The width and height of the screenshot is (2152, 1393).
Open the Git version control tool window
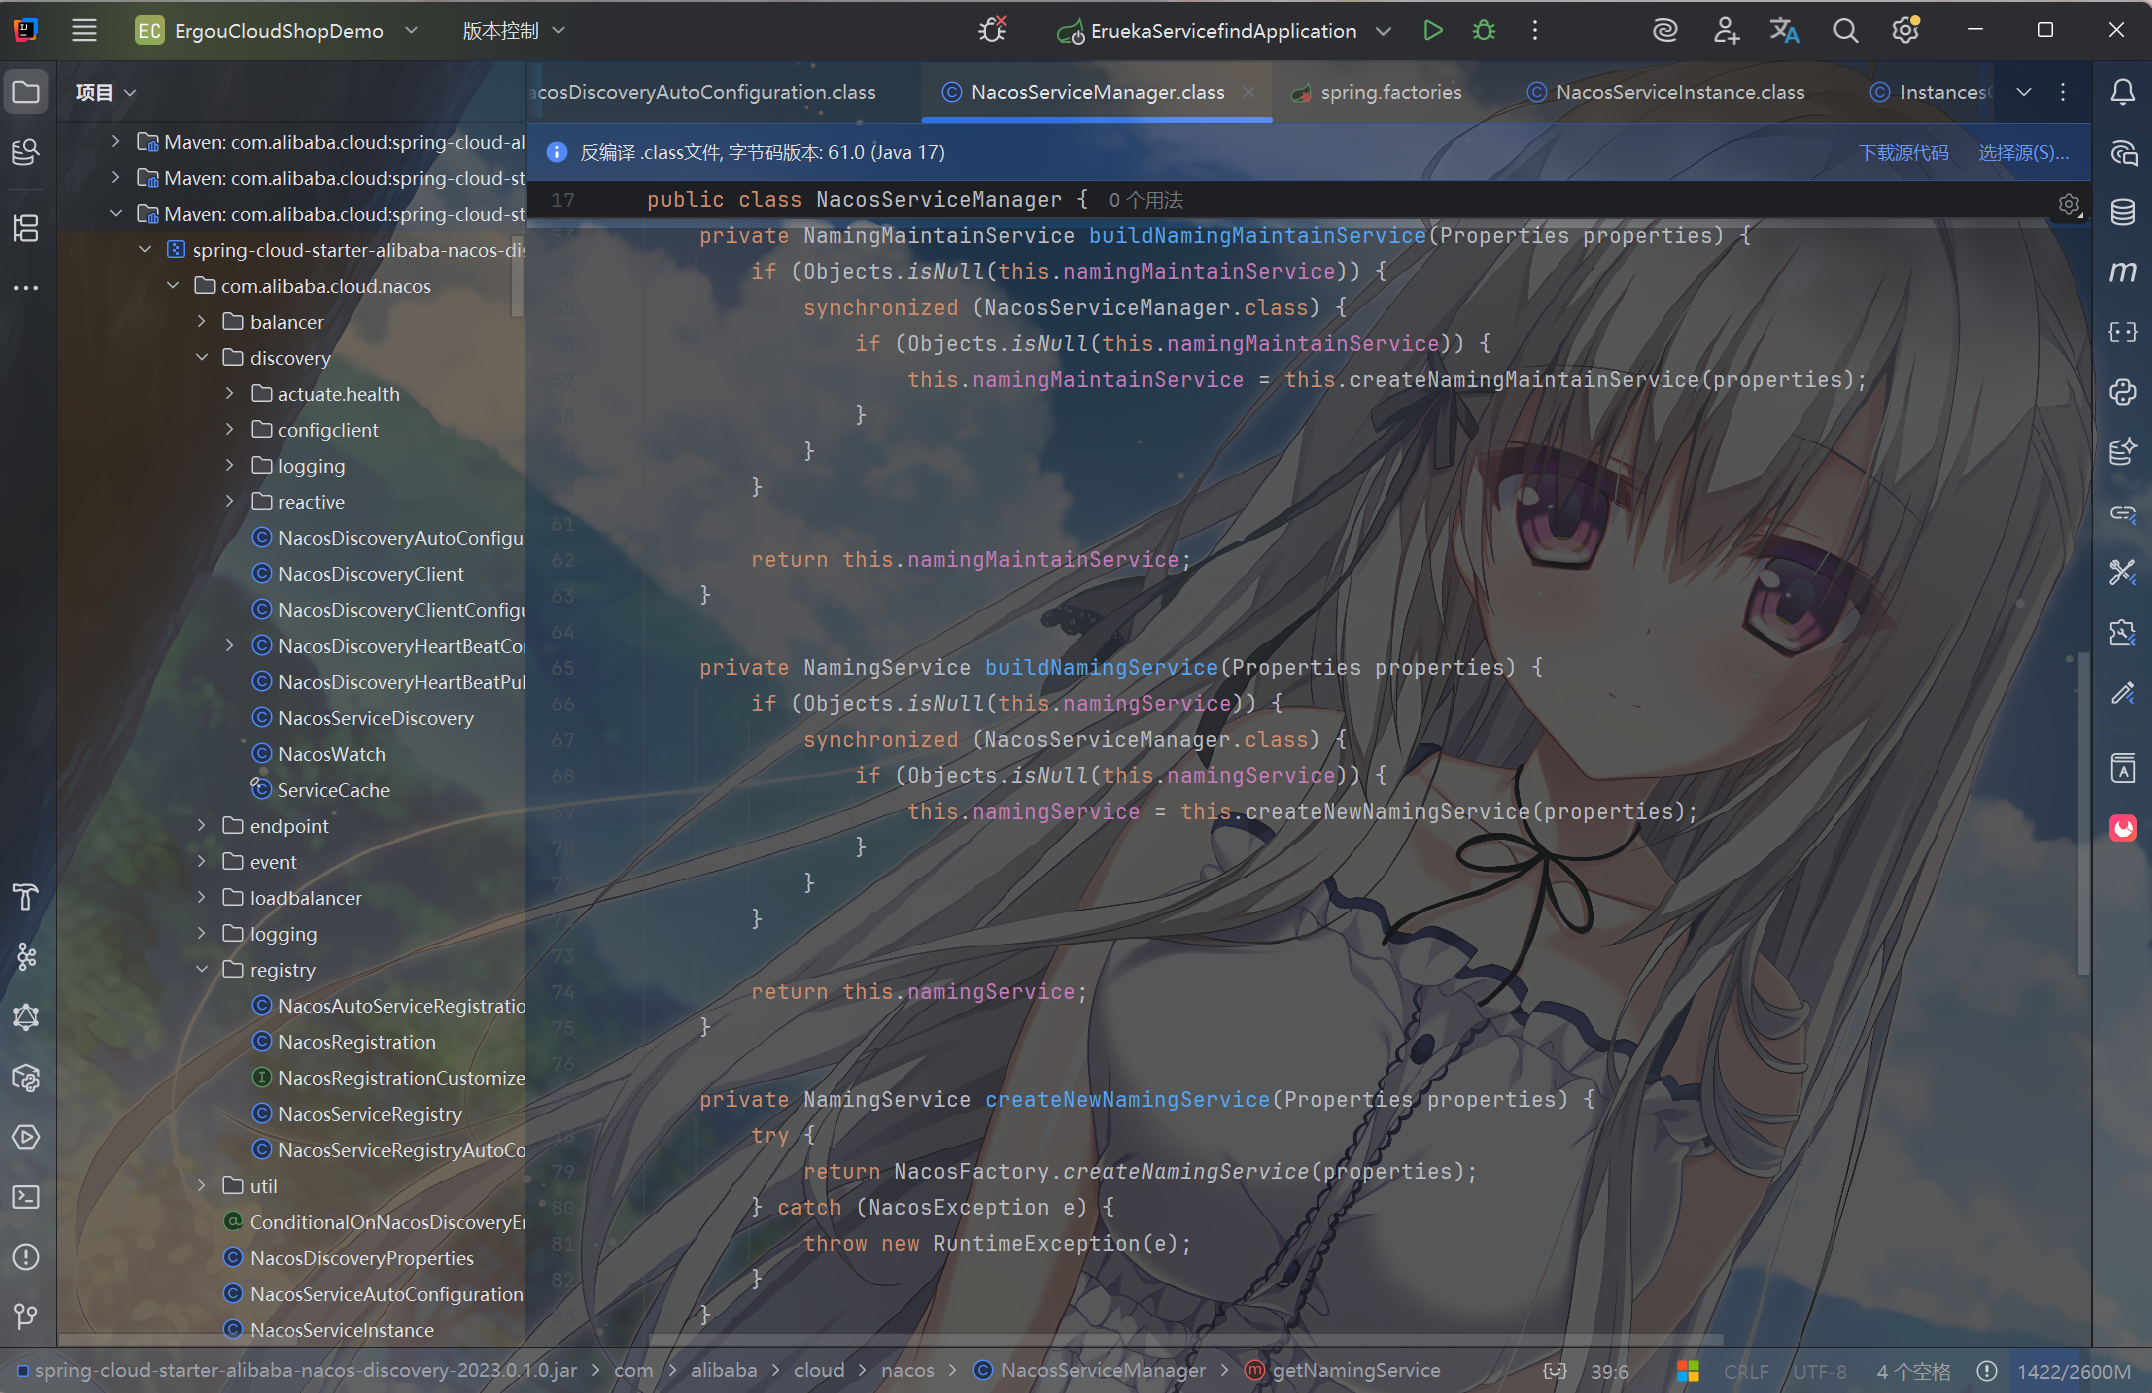(26, 1317)
